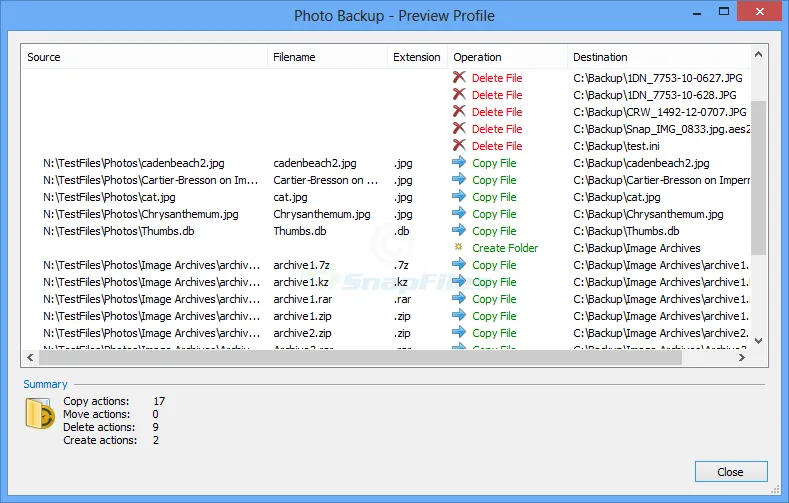Select source N:\TestFiles\Photos\Chrysanthemum.jpg
The width and height of the screenshot is (789, 503).
pyautogui.click(x=141, y=214)
